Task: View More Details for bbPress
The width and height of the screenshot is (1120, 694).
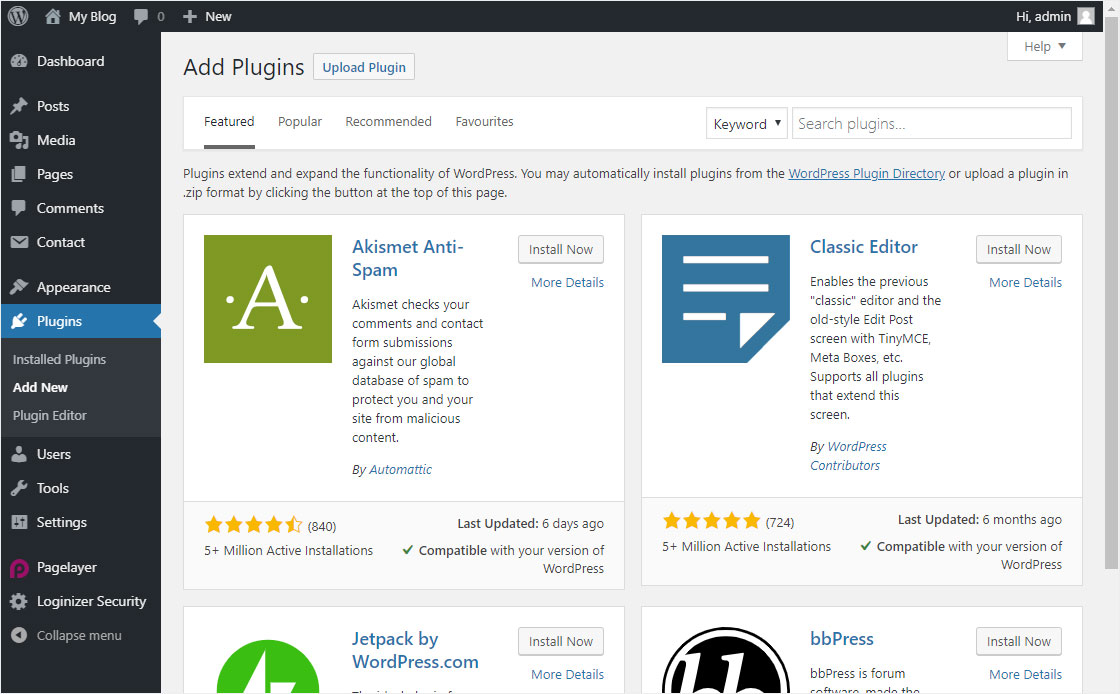Action: tap(1025, 674)
